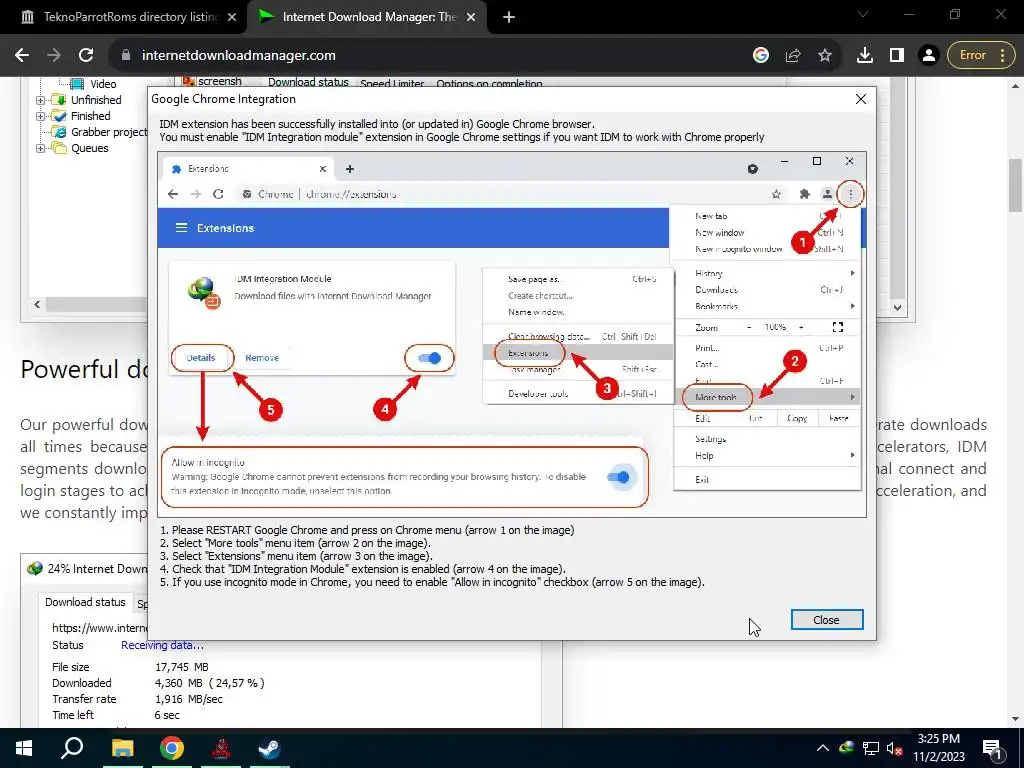Expand the Help submenu arrow

(852, 455)
